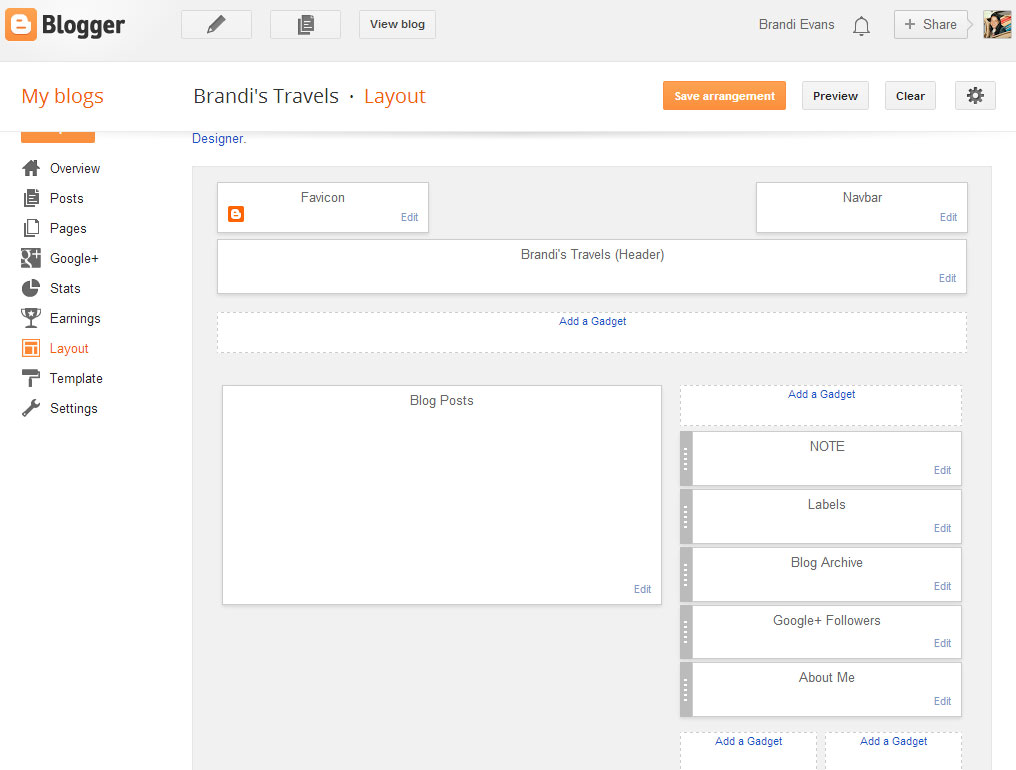Edit the Blog Archive gadget
1016x770 pixels.
click(x=942, y=586)
